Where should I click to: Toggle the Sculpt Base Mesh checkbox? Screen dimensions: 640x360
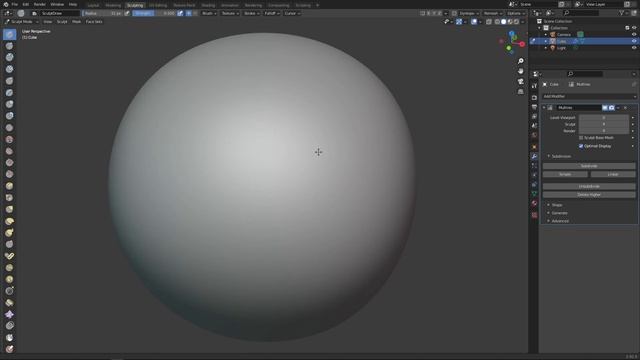click(581, 138)
